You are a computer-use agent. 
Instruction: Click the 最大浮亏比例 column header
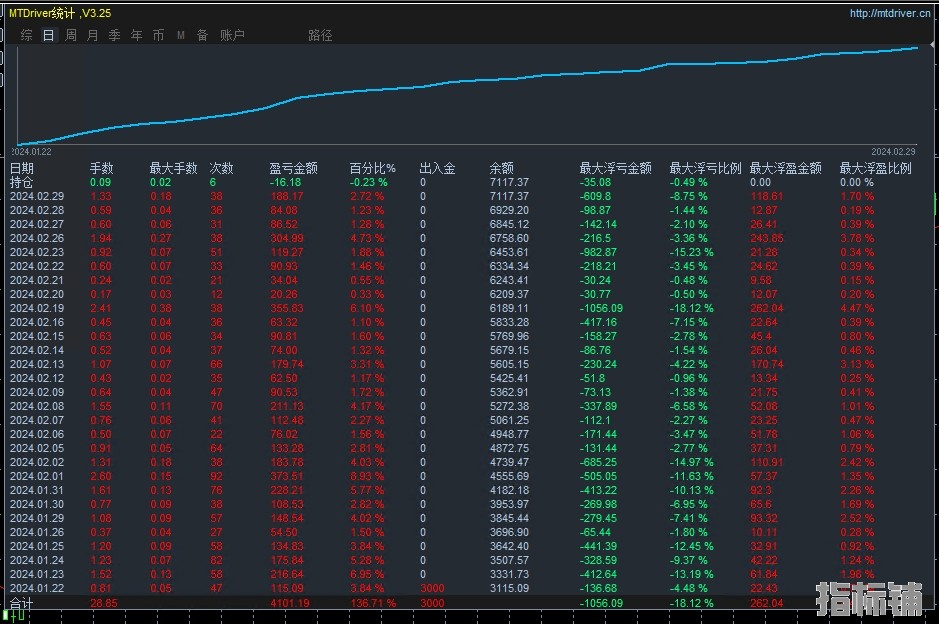[705, 168]
